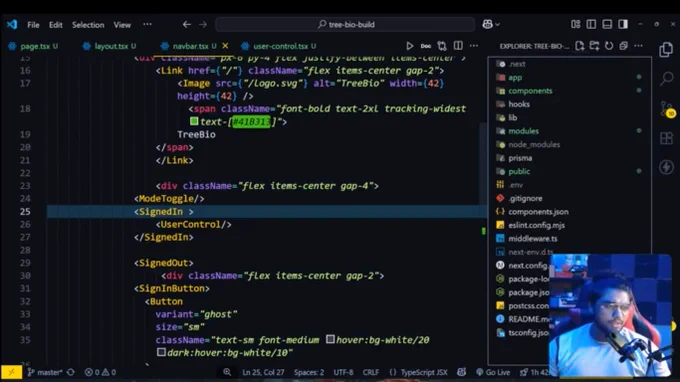The image size is (680, 382).
Task: Open components.json in Explorer
Action: [538, 212]
